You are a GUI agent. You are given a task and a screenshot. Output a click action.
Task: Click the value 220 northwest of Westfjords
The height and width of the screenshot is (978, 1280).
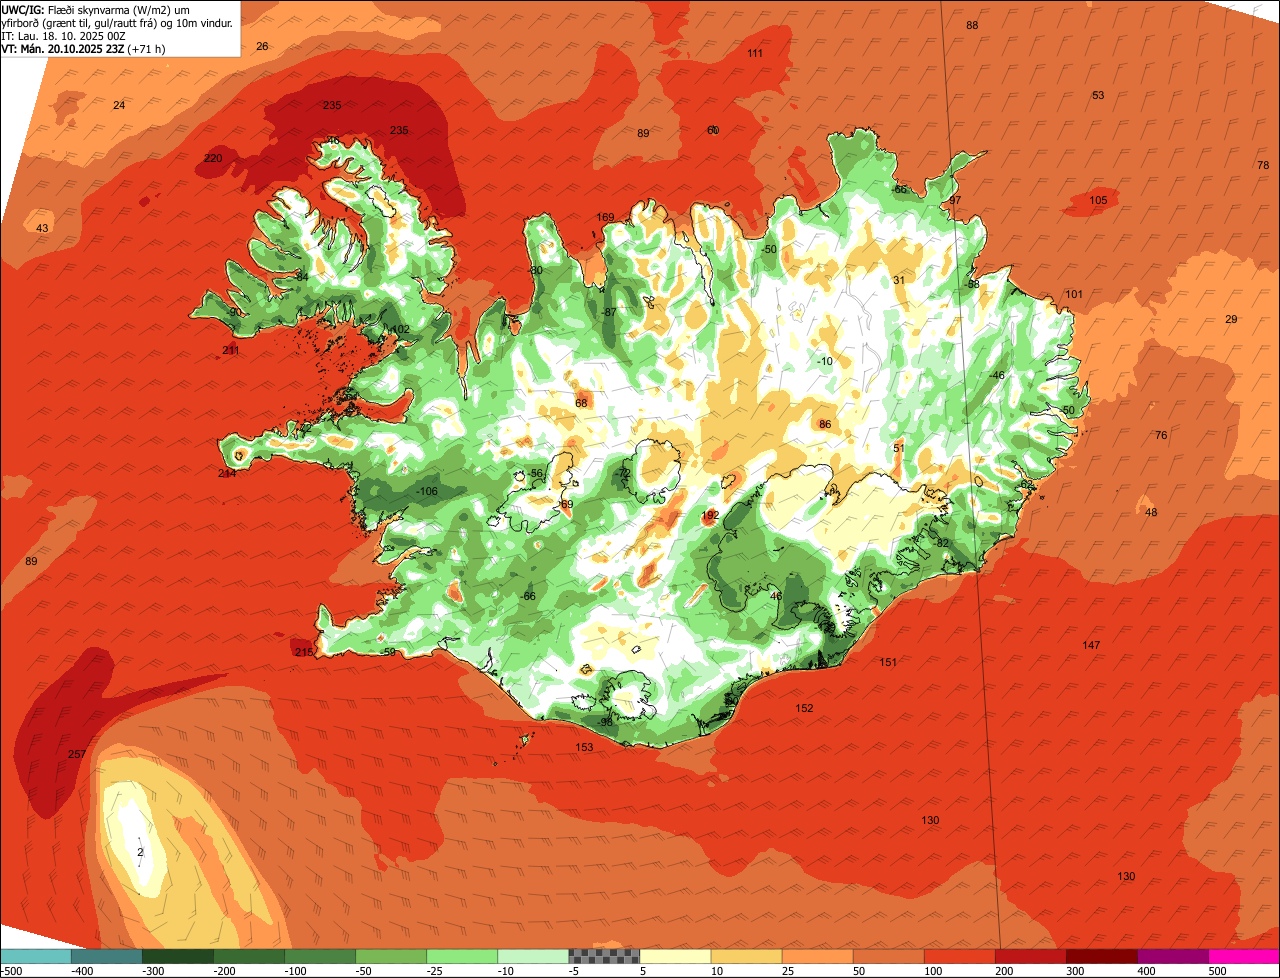(x=213, y=158)
